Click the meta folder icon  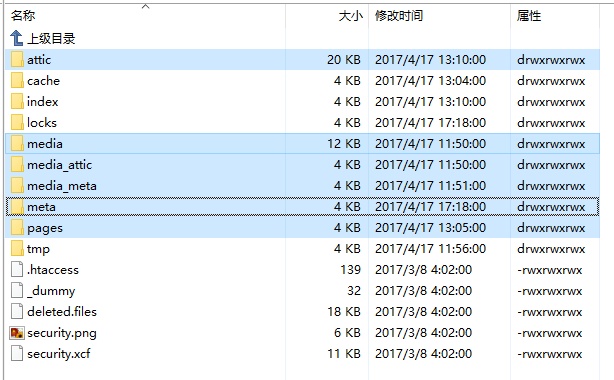click(17, 207)
